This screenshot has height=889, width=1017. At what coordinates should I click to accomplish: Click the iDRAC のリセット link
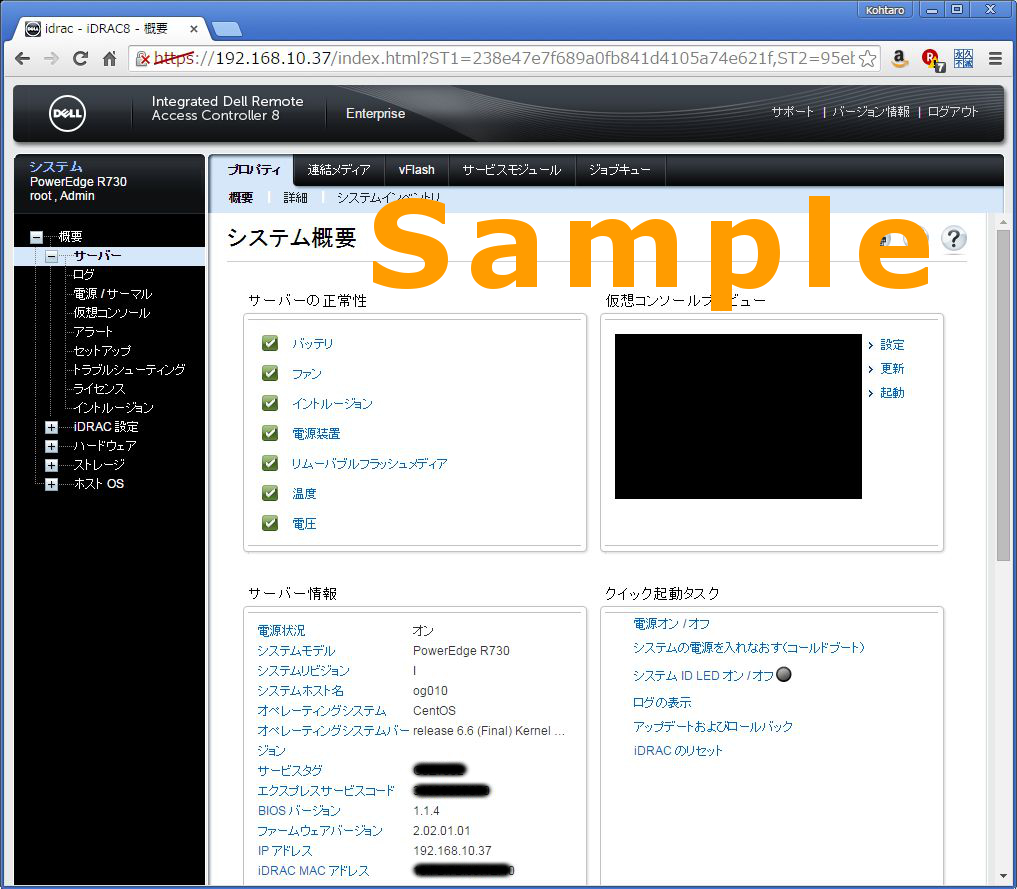[678, 751]
